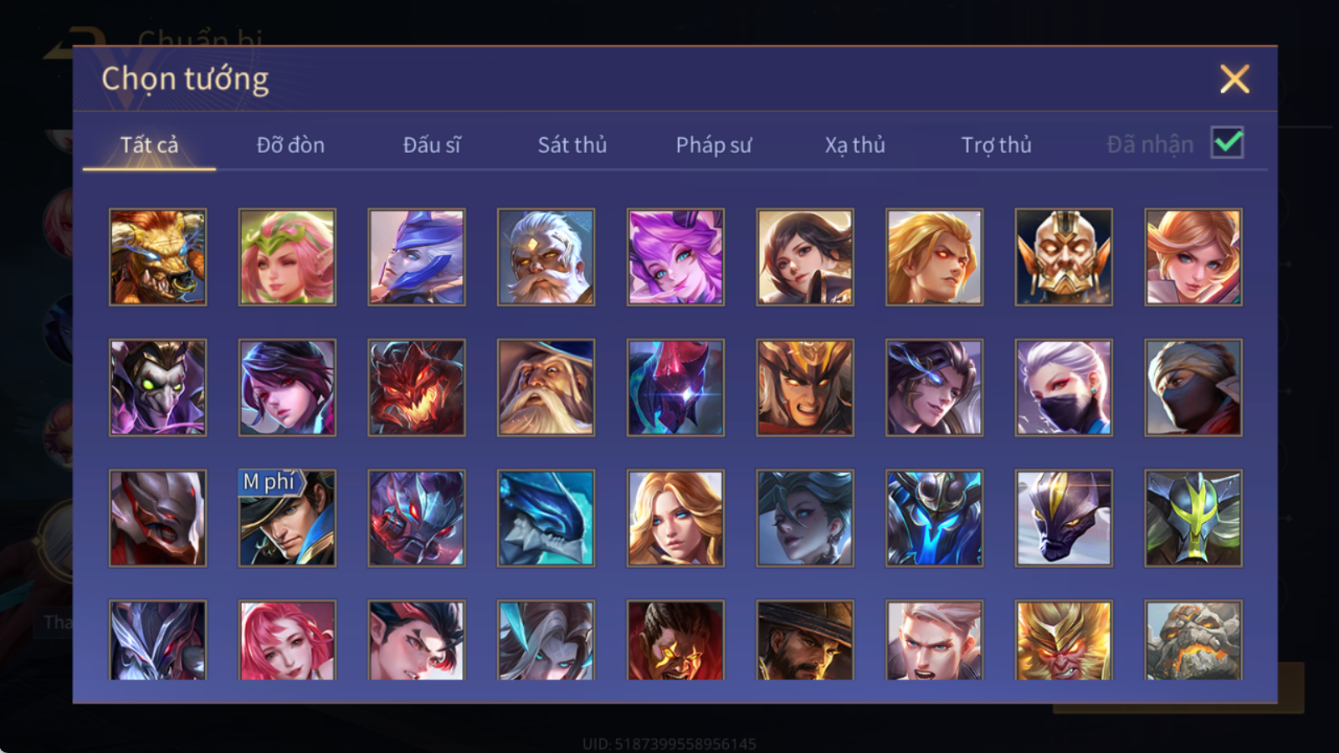Screen dimensions: 1339x753
Task: Select the golden monkey king hero
Action: coord(1064,641)
